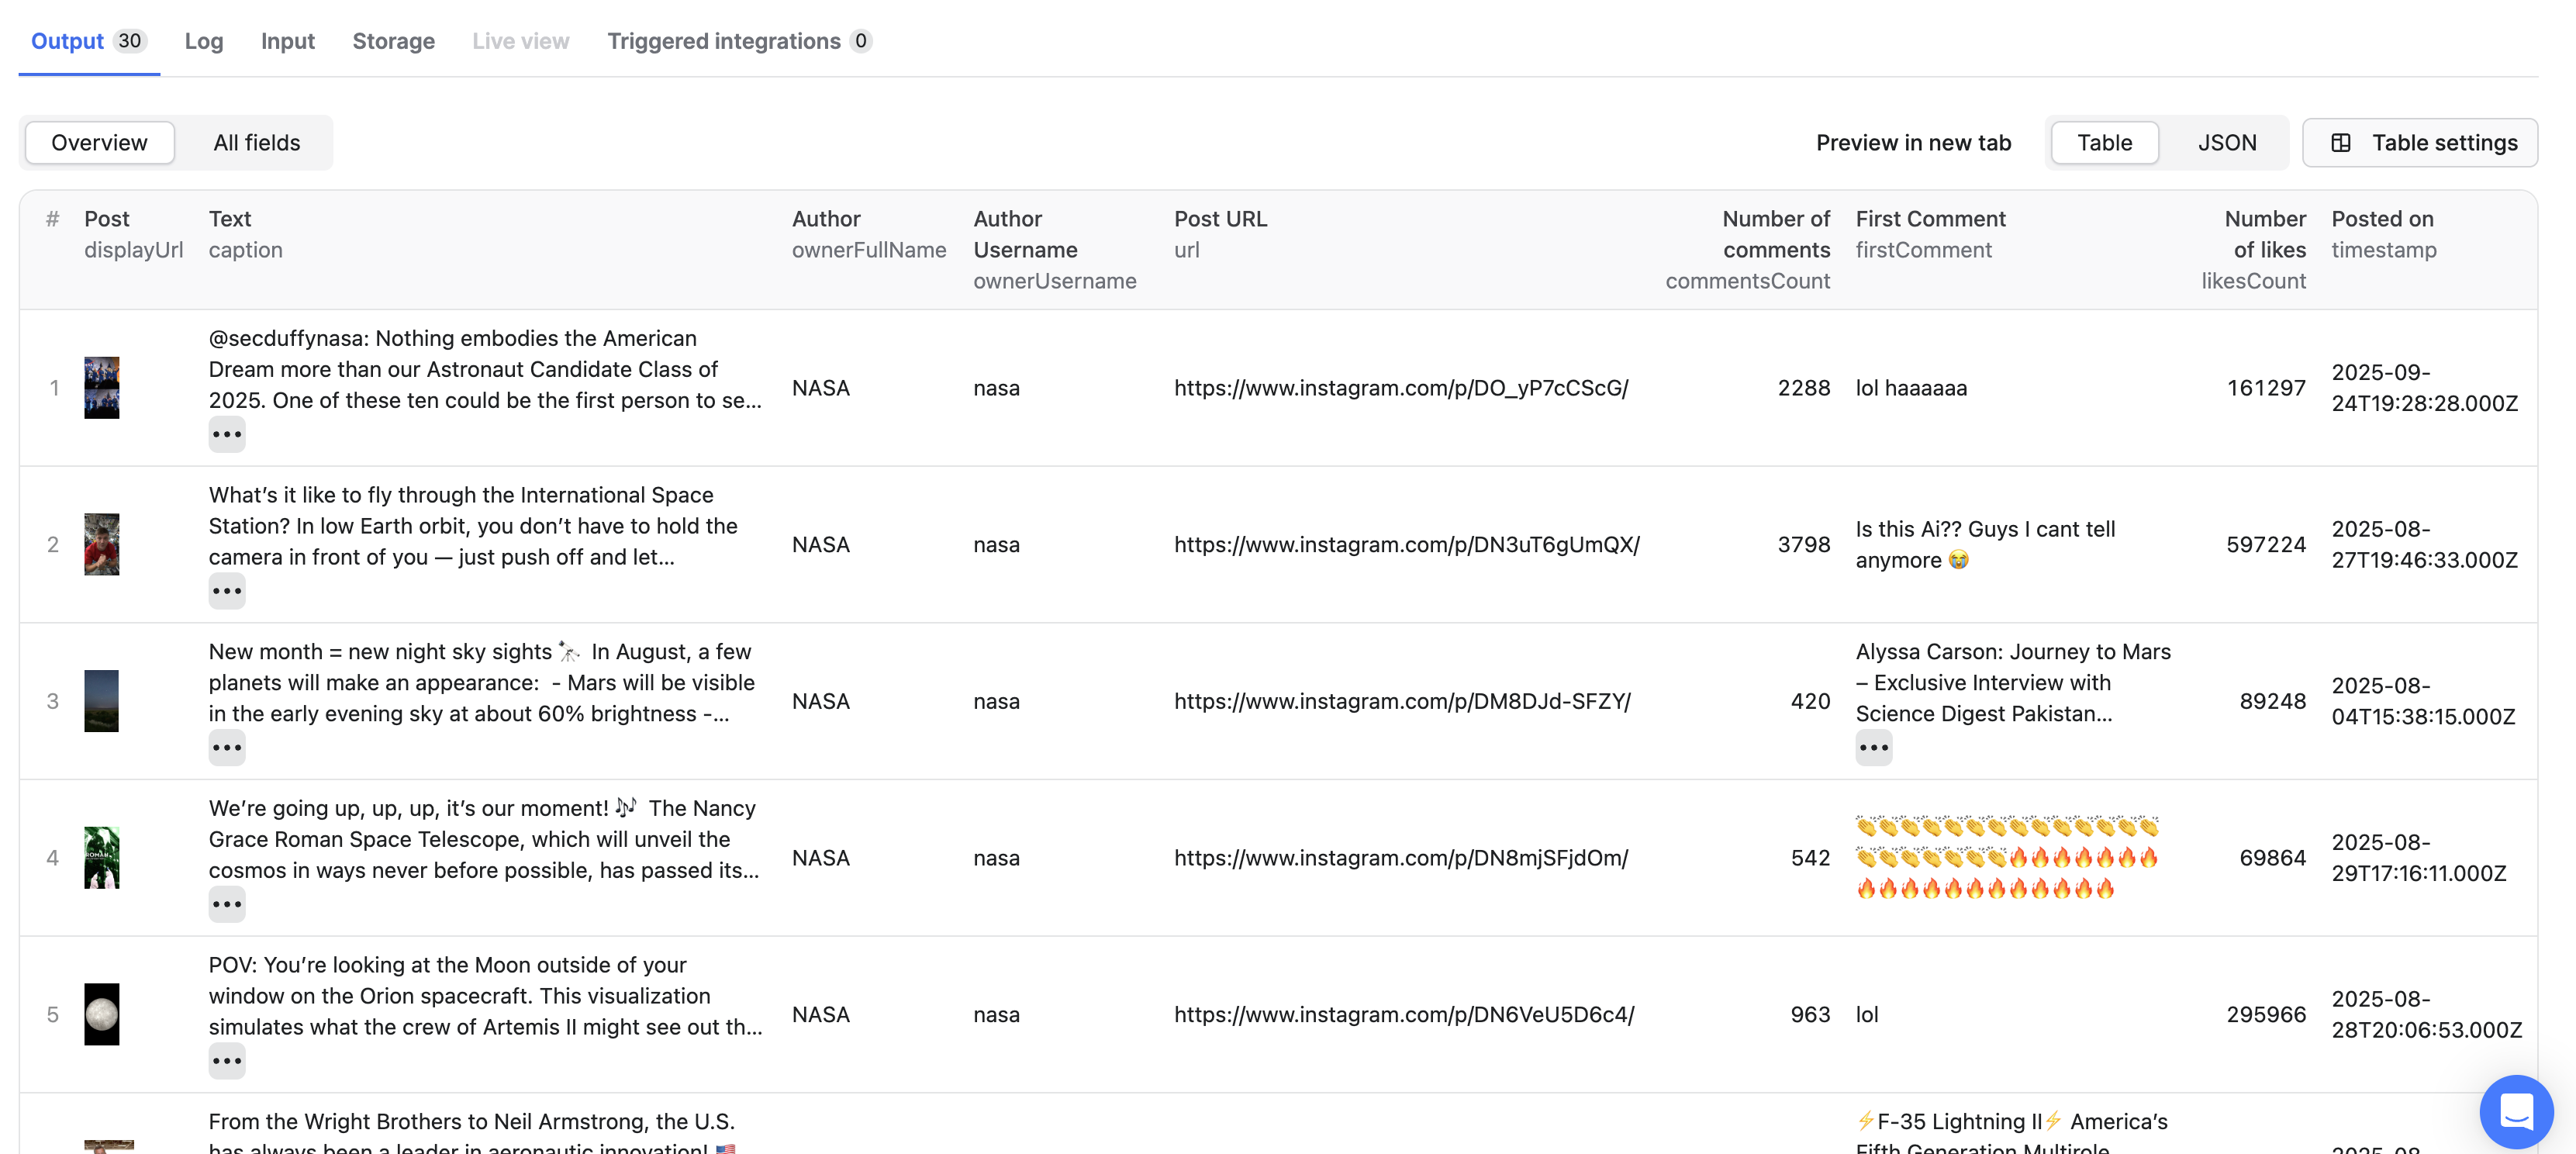The width and height of the screenshot is (2576, 1154).
Task: Select Table output format
Action: (x=2104, y=143)
